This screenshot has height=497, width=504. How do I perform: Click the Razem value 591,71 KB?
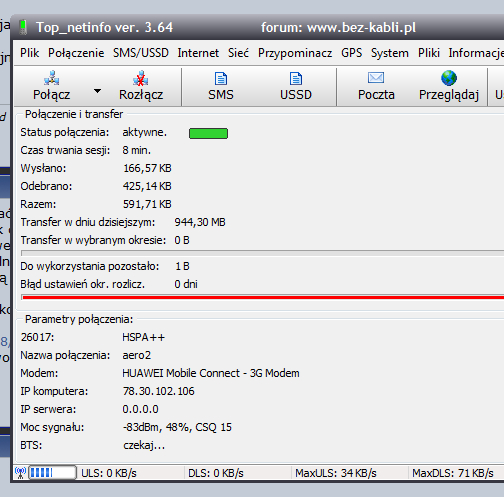147,204
